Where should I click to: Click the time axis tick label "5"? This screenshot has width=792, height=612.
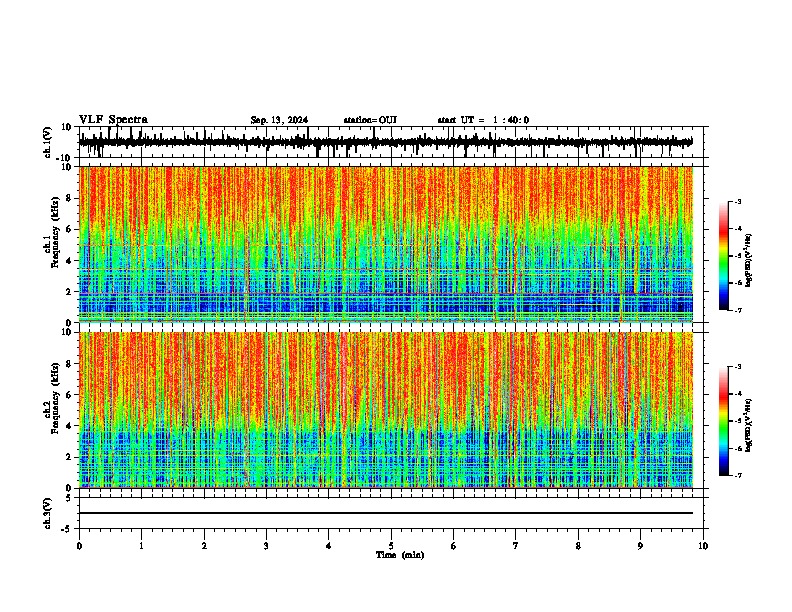(x=391, y=546)
